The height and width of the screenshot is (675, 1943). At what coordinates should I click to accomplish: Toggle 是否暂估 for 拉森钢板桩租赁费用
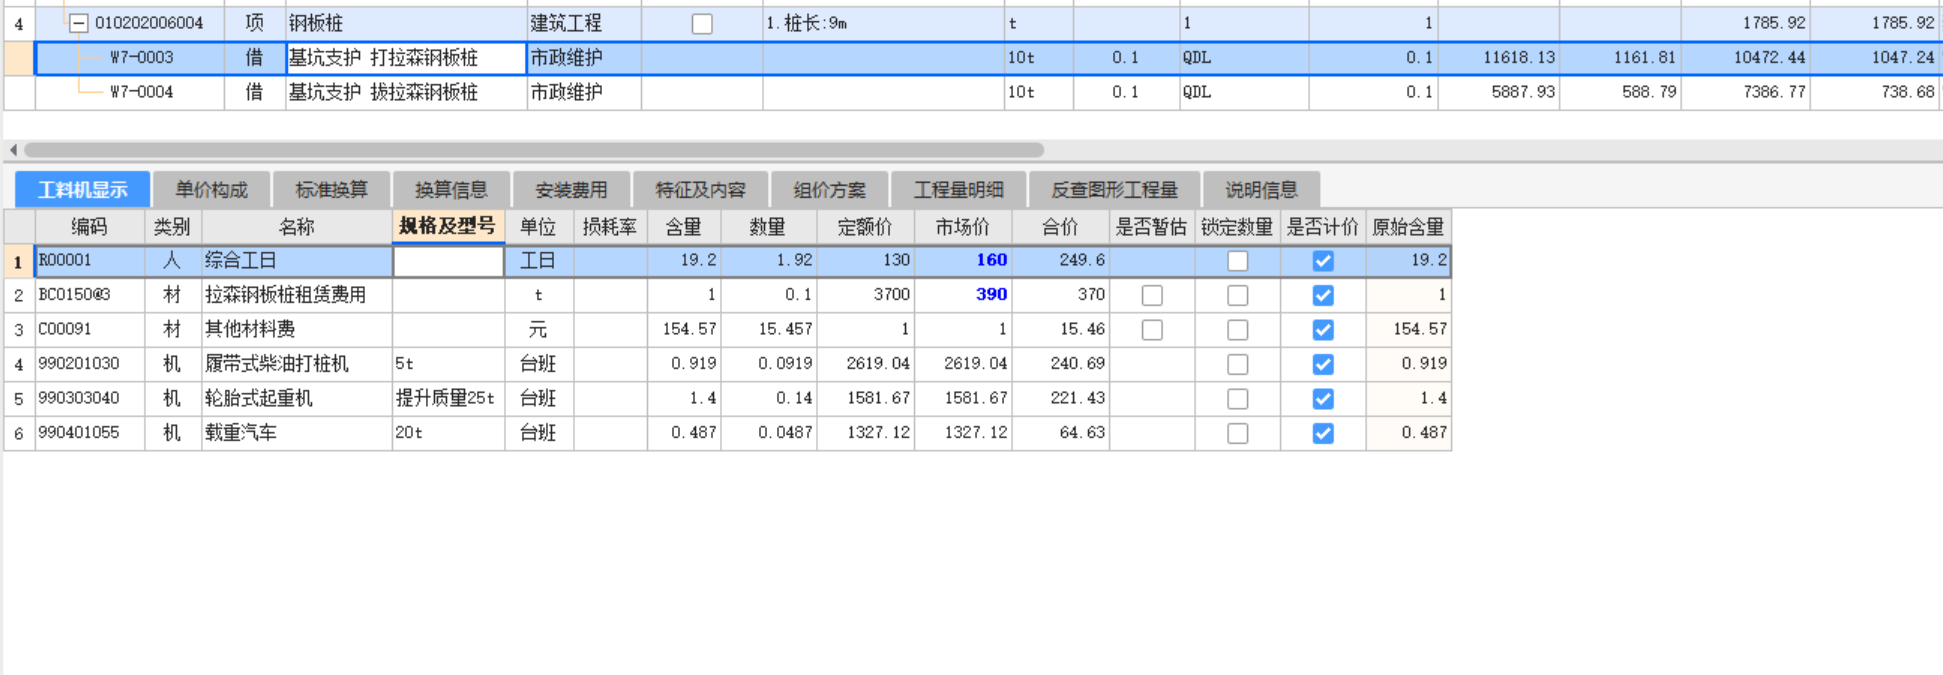[1152, 295]
